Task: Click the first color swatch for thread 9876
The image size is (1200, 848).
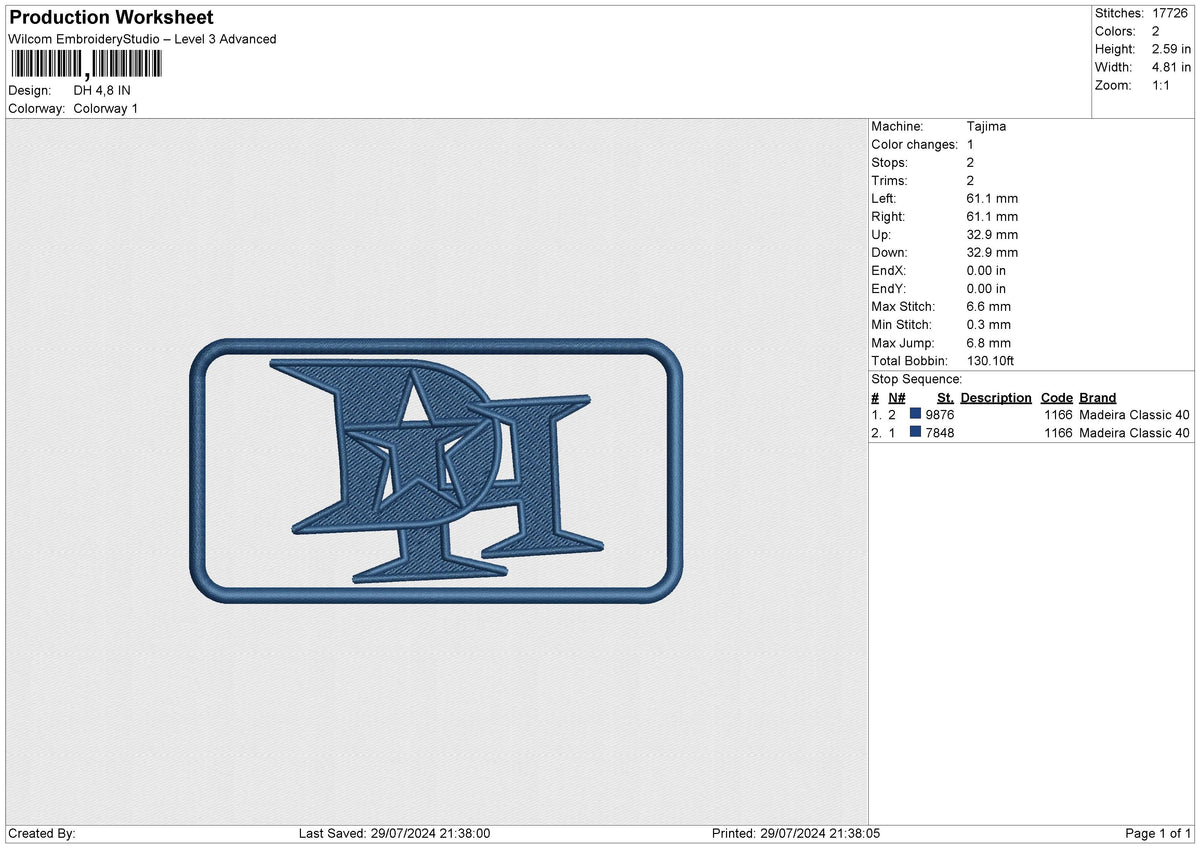Action: [915, 414]
